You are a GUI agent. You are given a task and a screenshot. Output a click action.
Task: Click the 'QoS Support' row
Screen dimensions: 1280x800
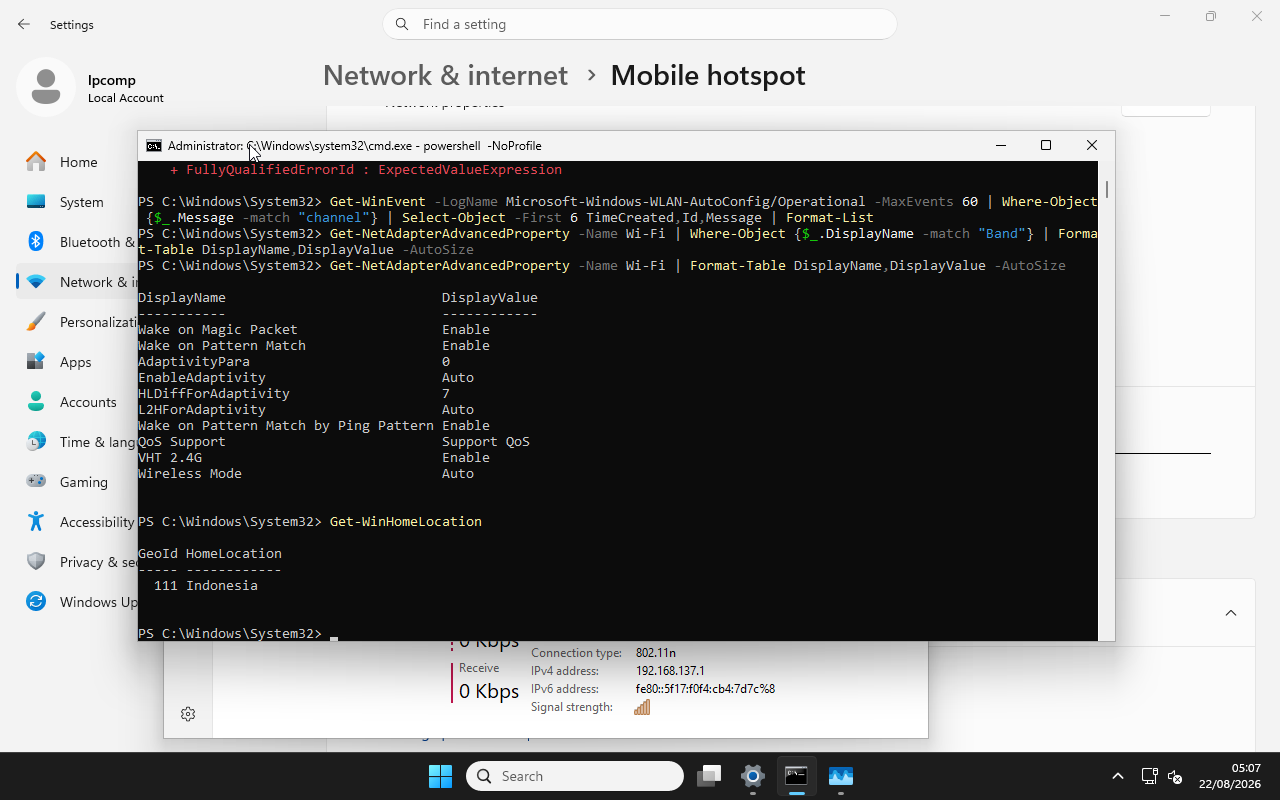pos(334,441)
